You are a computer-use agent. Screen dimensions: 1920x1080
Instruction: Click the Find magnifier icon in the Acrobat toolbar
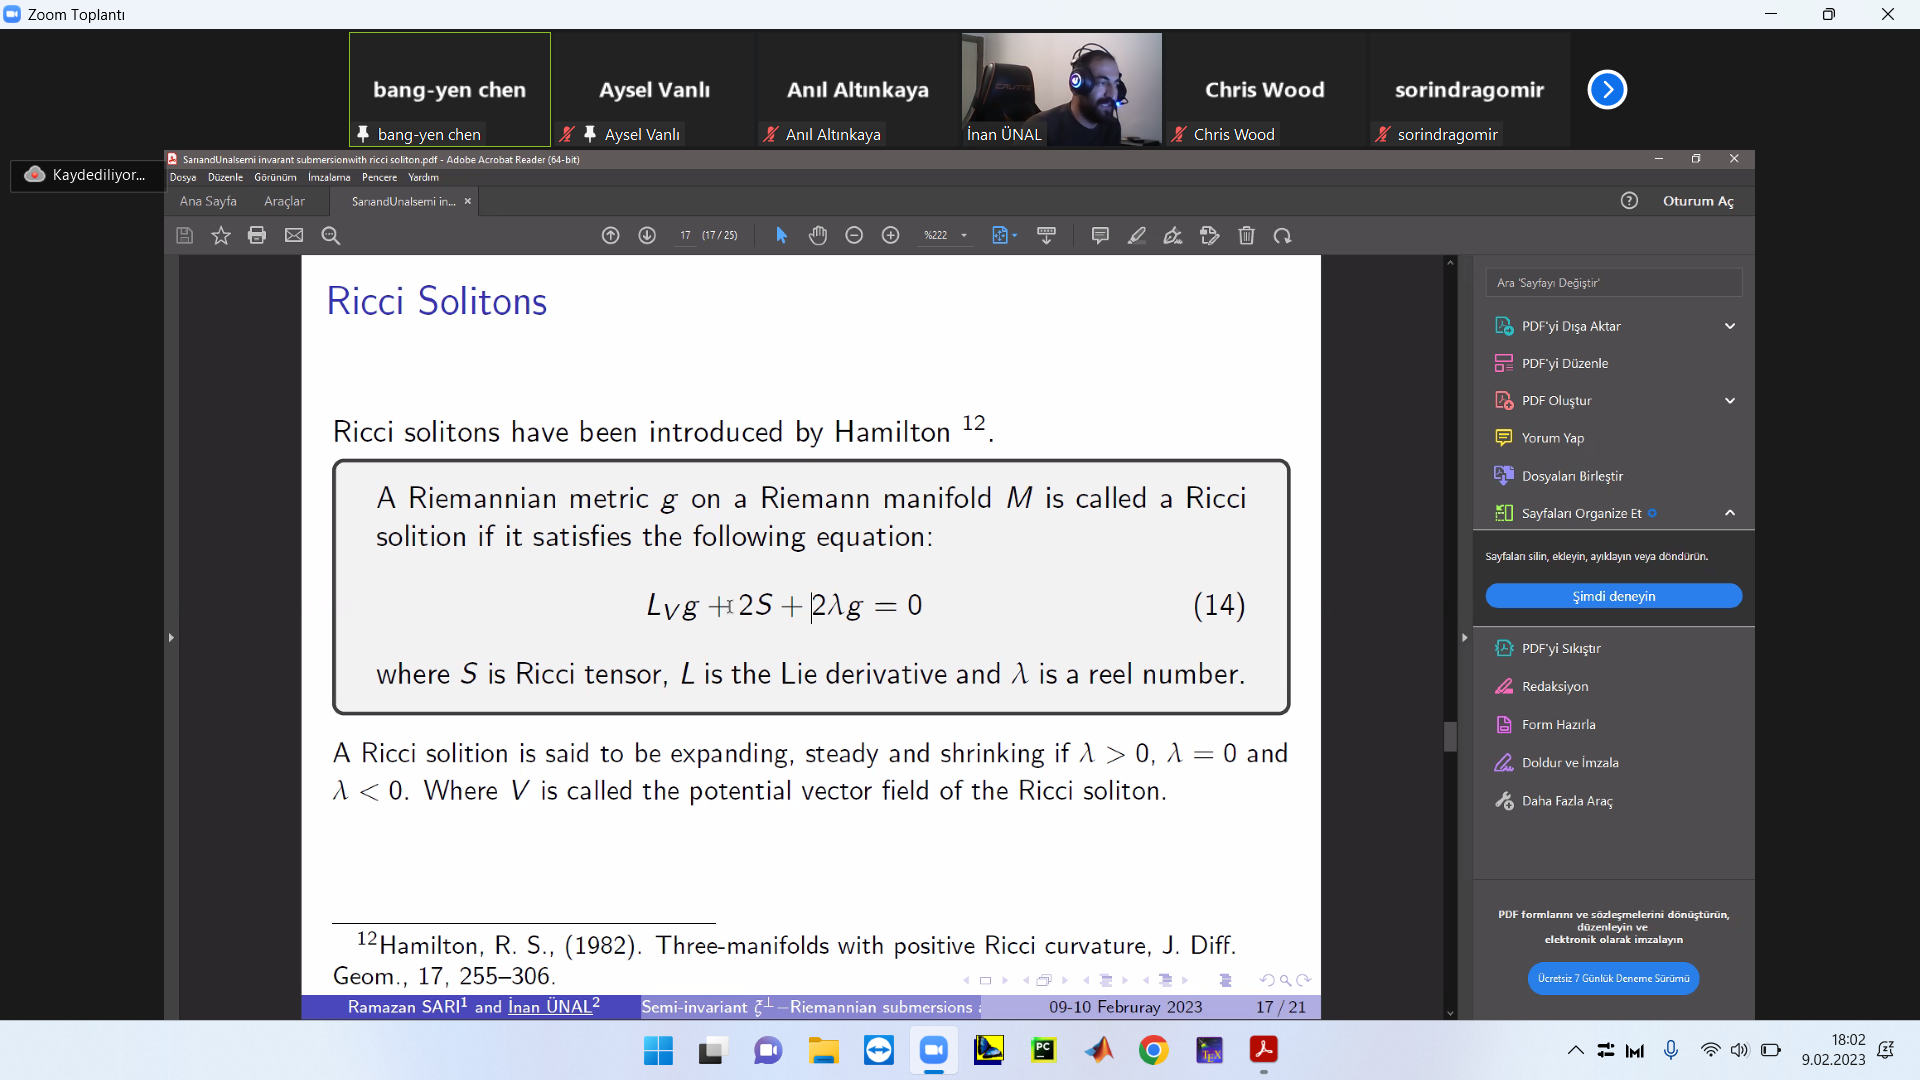[331, 236]
